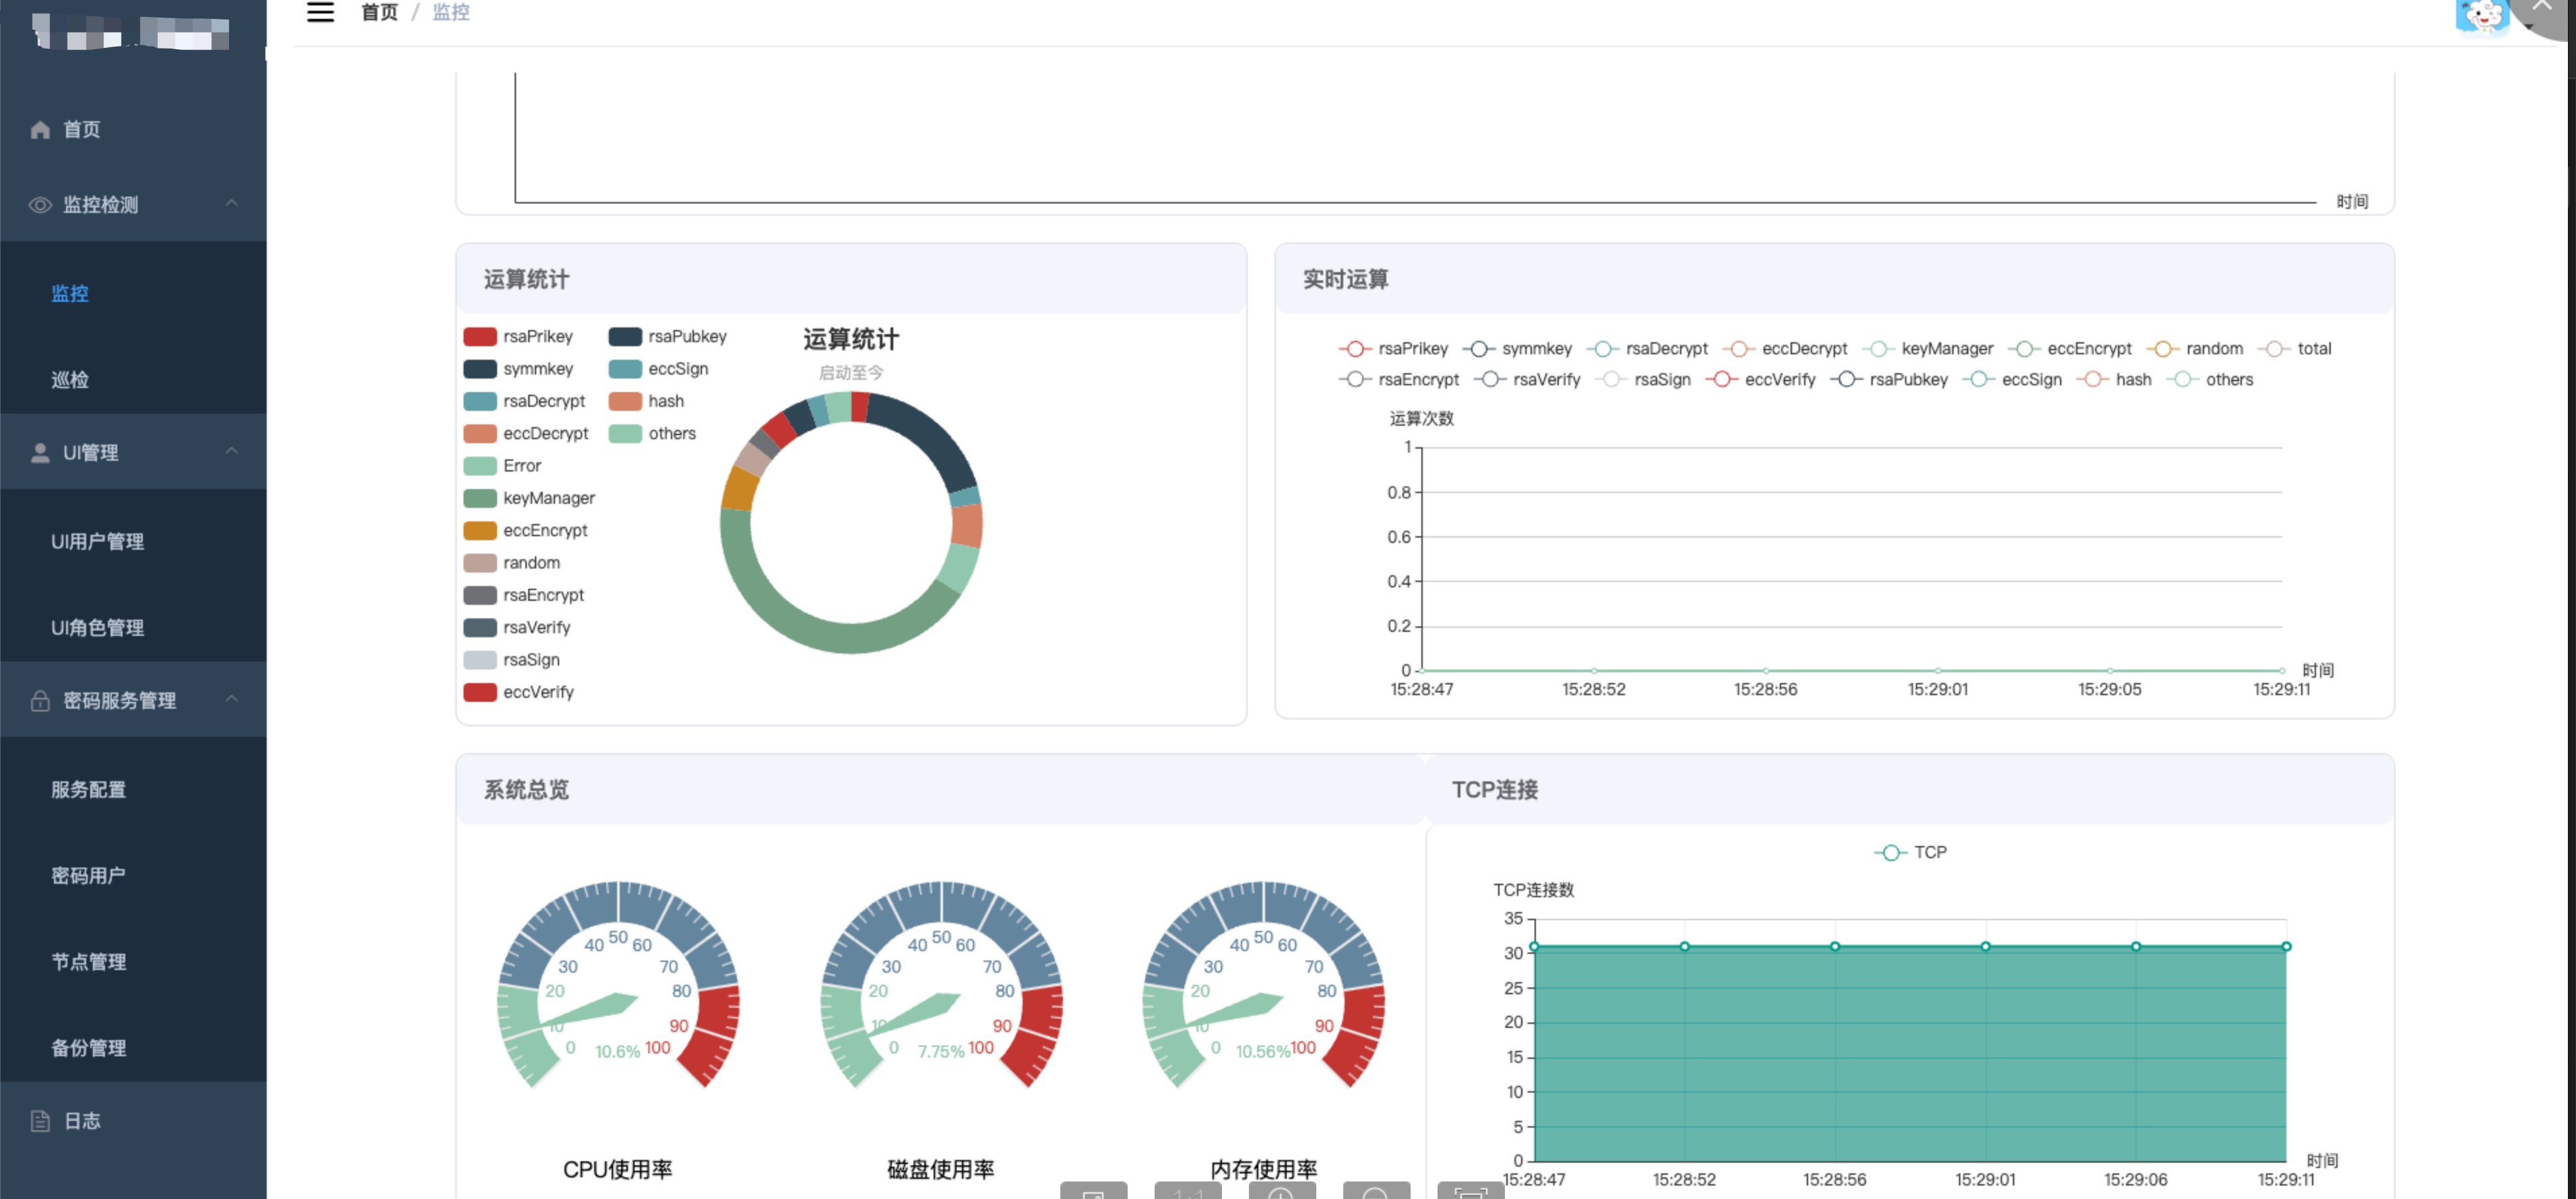
Task: Click the 运算次数 axis label
Action: coord(1421,419)
